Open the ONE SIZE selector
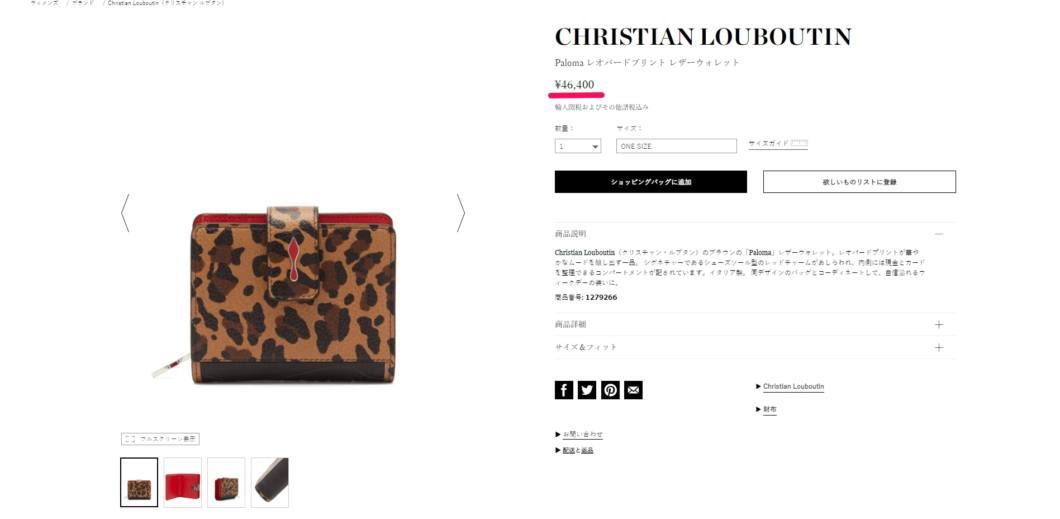The height and width of the screenshot is (519, 1060). click(676, 146)
